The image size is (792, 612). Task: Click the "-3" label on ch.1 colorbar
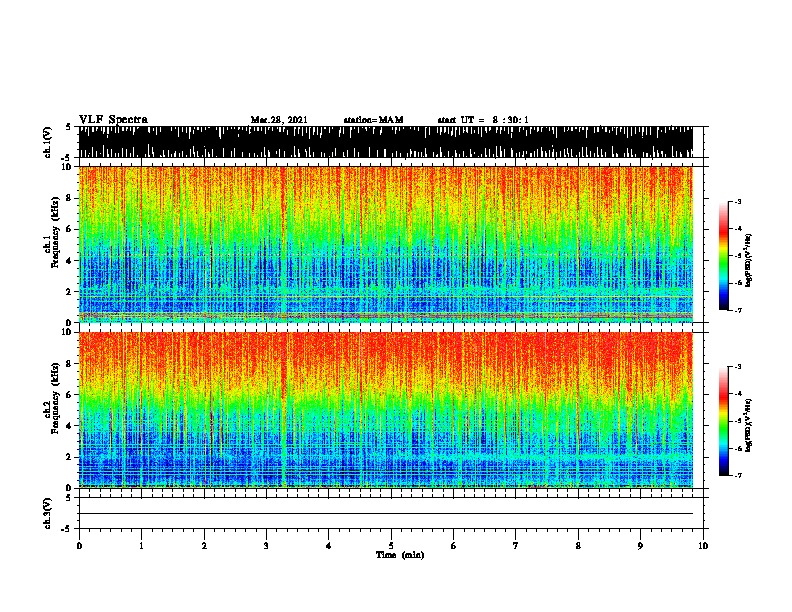point(737,202)
